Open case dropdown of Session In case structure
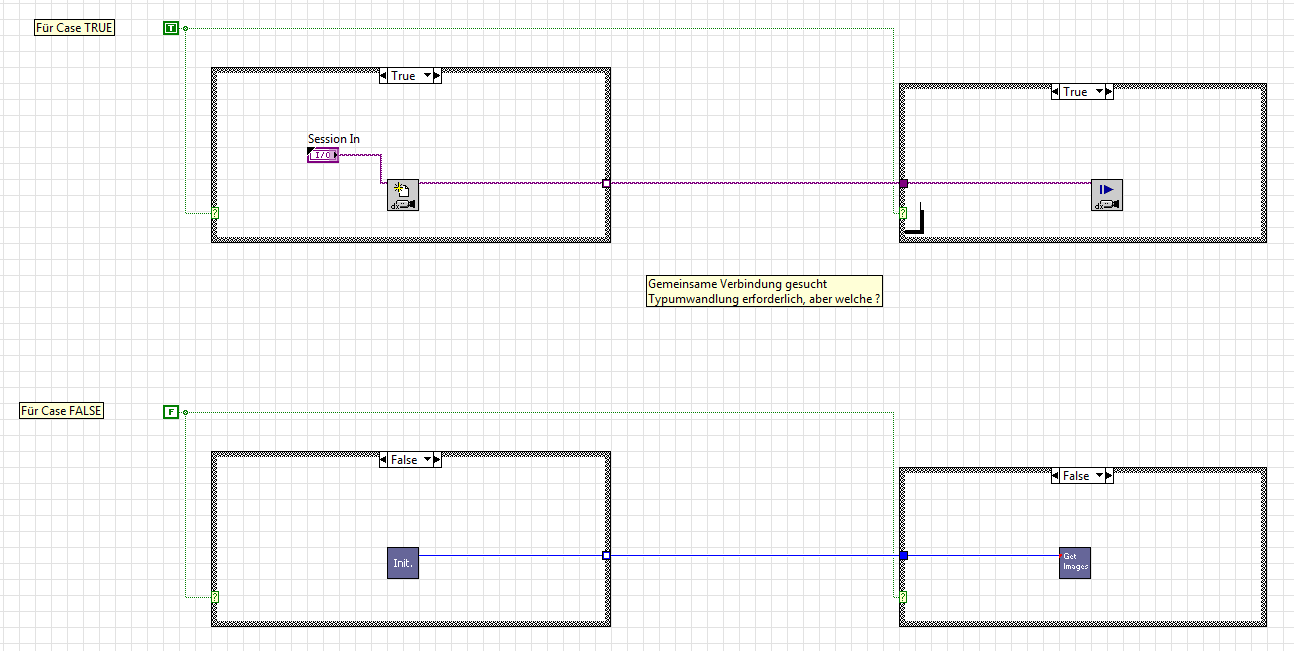The width and height of the screenshot is (1294, 651). [429, 76]
